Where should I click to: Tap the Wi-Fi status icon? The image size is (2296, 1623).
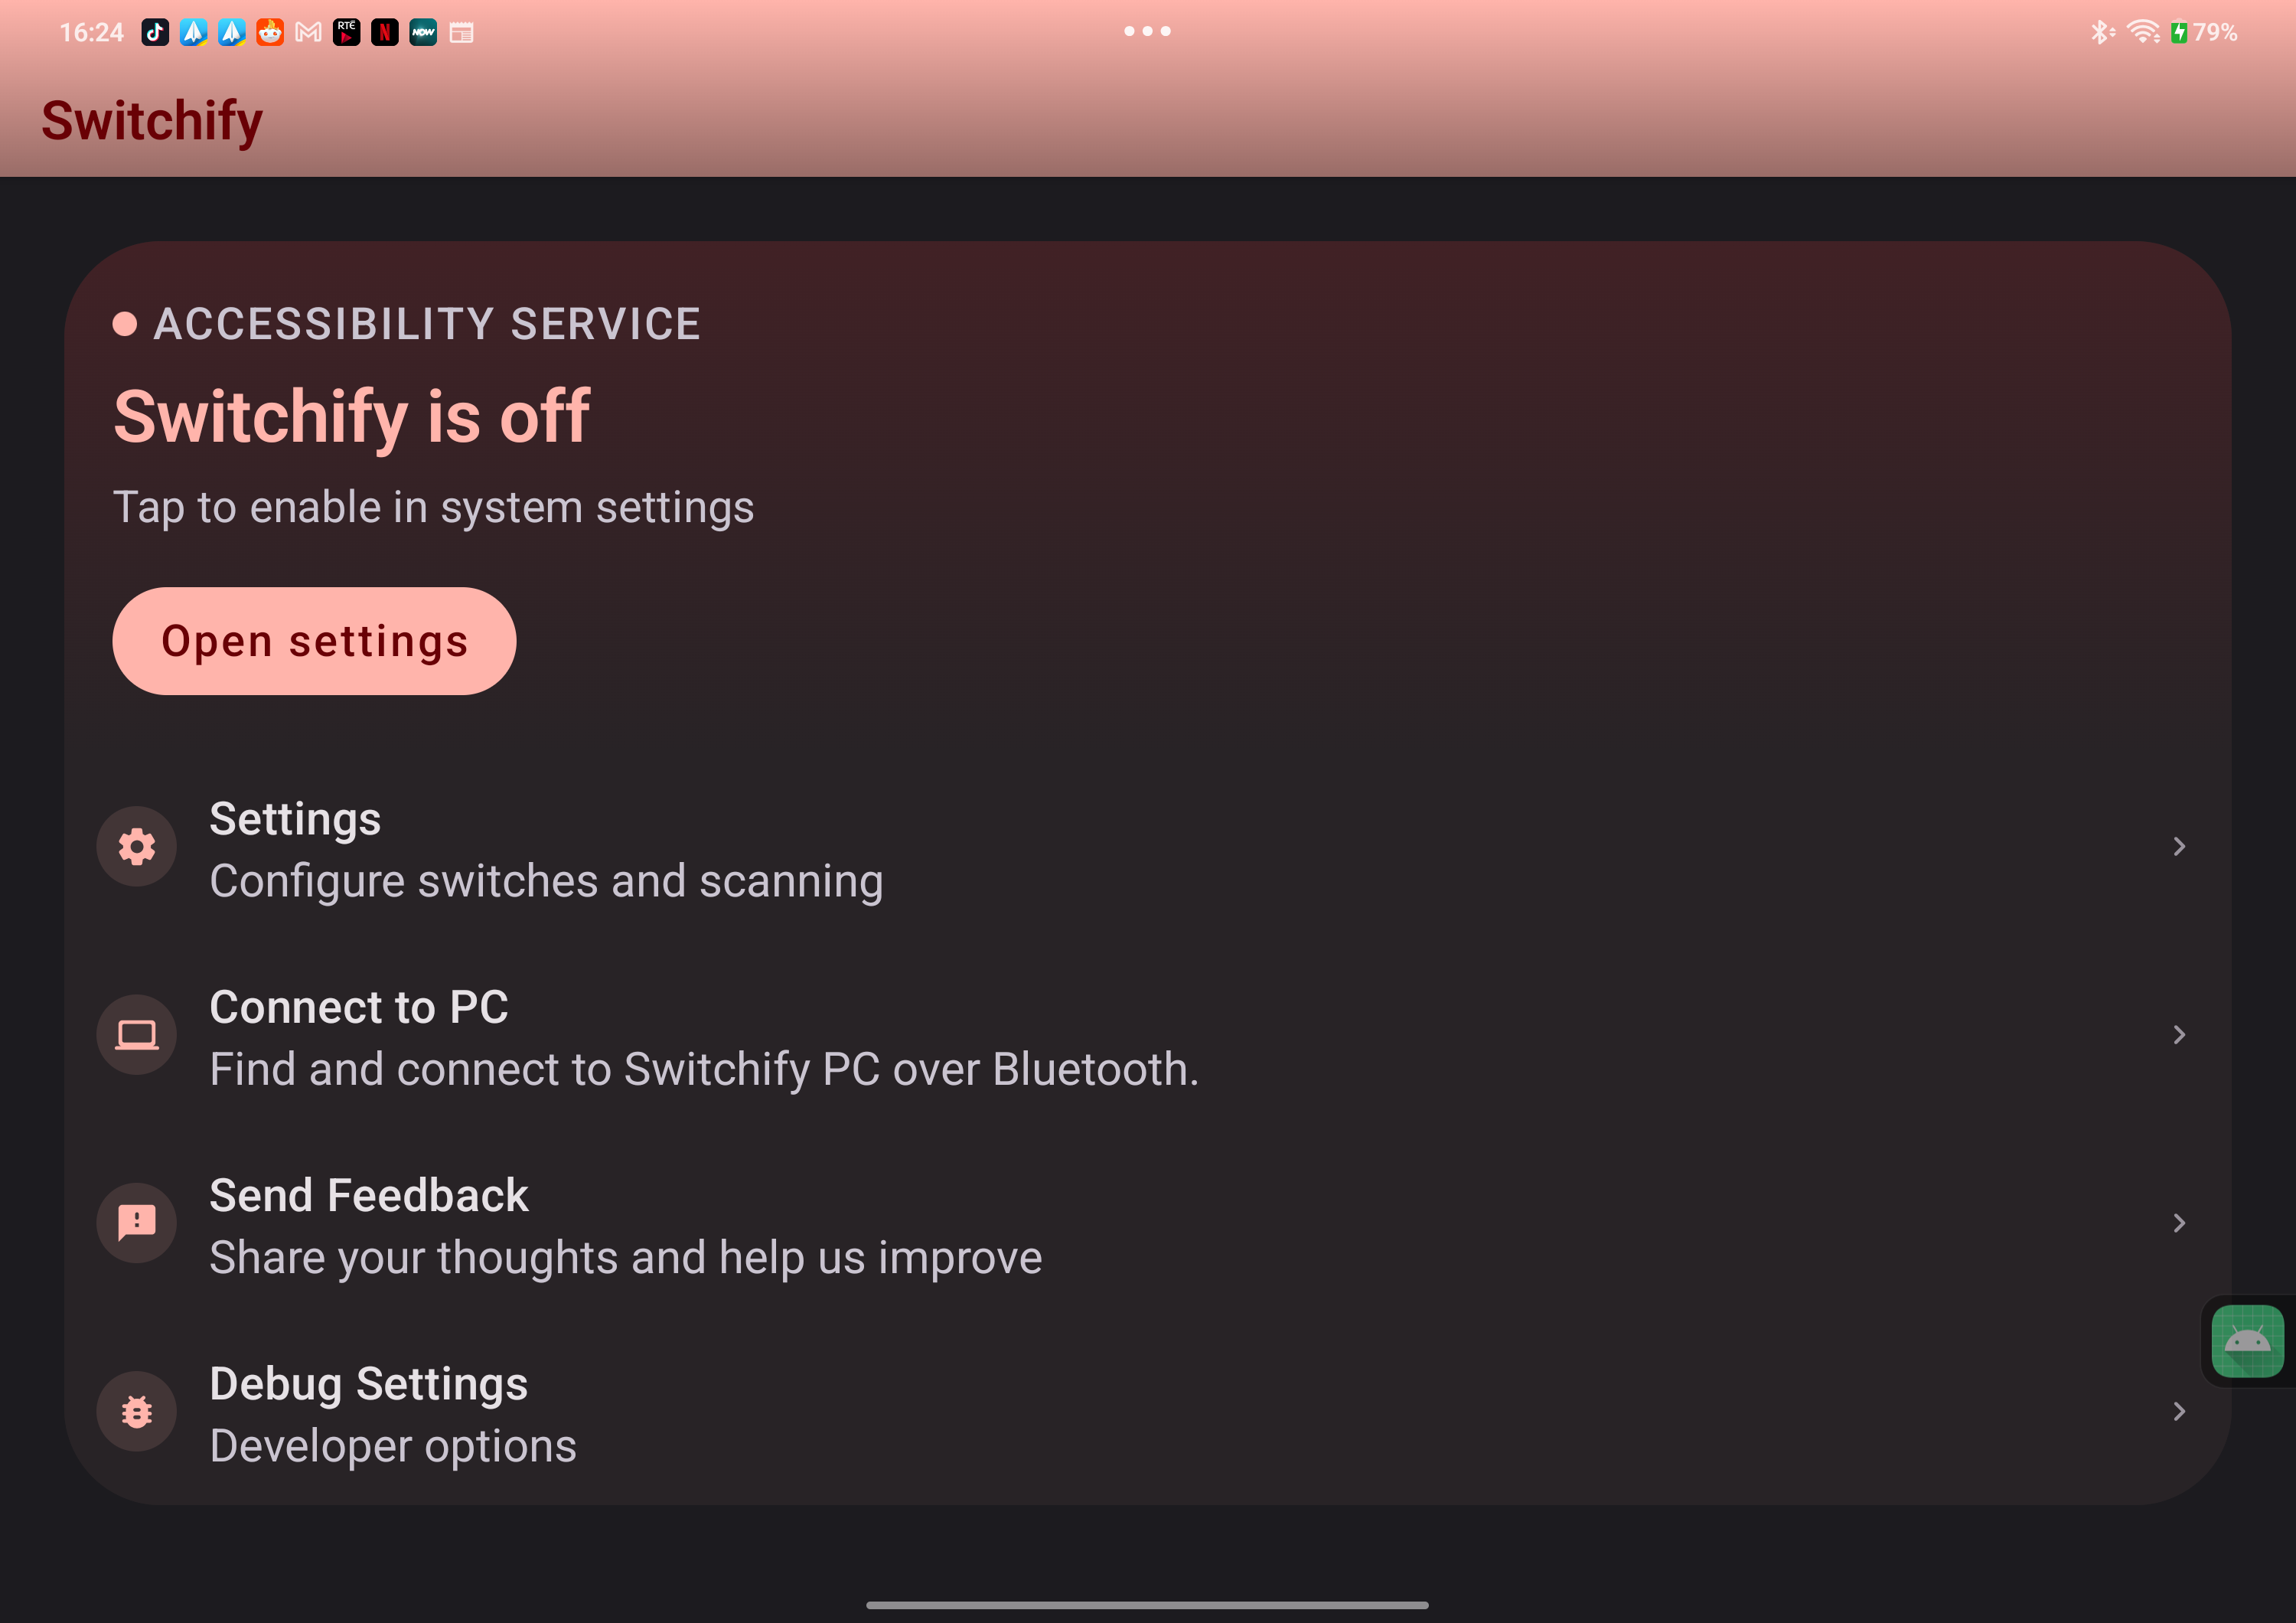coord(2143,32)
